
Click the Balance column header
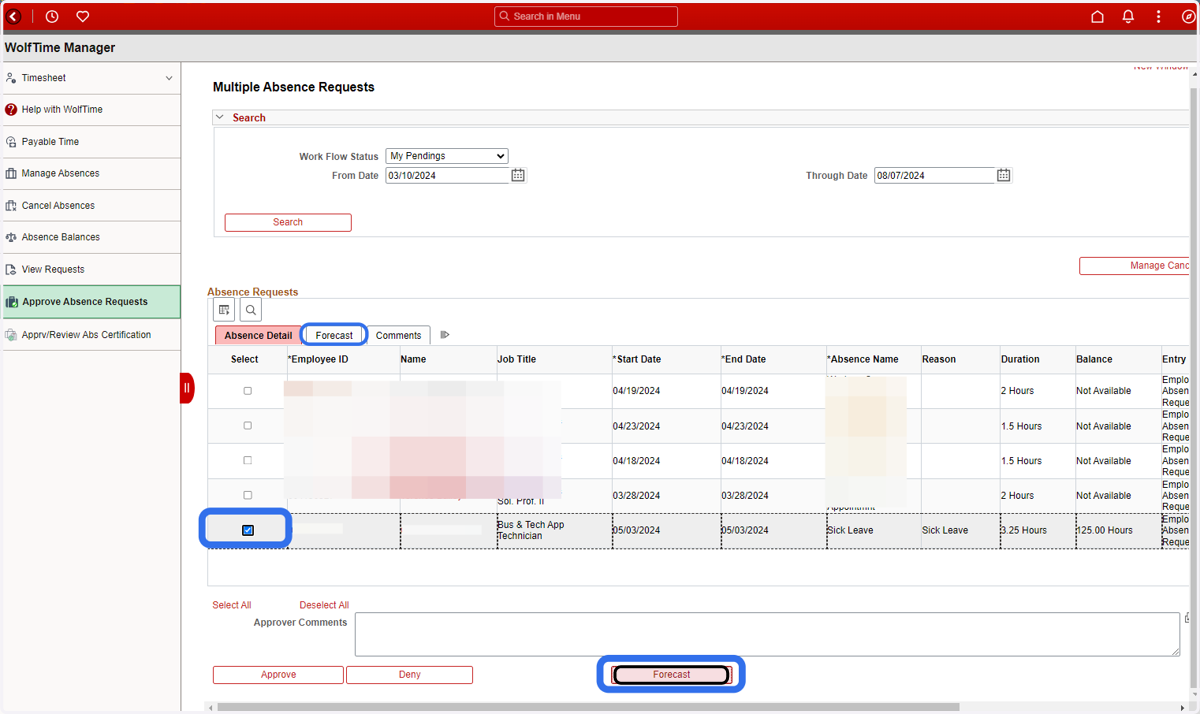1094,360
